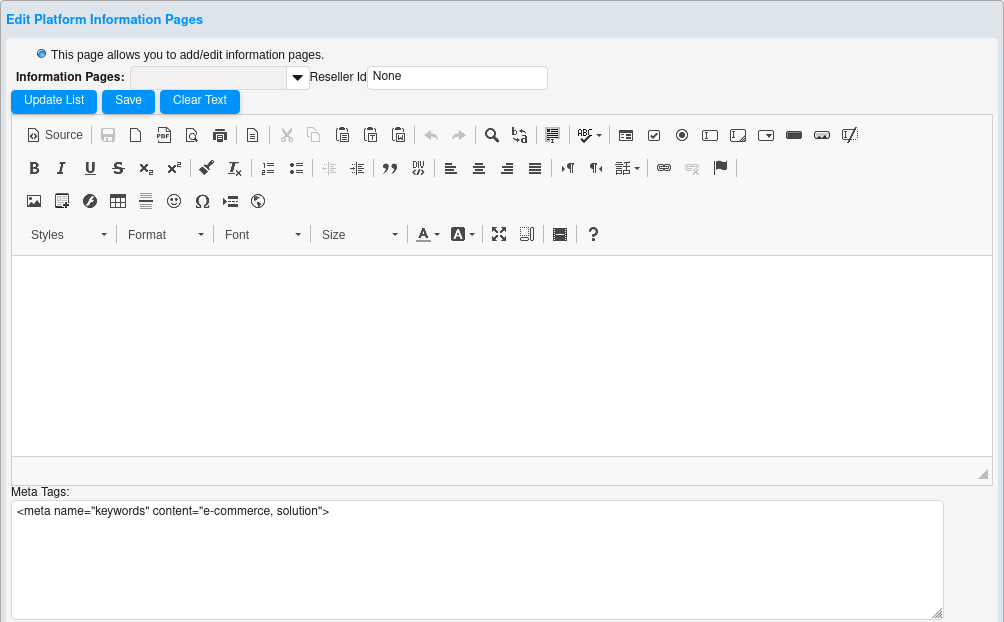Image resolution: width=1004 pixels, height=622 pixels.
Task: Open the Text Color picker
Action: [x=425, y=234]
